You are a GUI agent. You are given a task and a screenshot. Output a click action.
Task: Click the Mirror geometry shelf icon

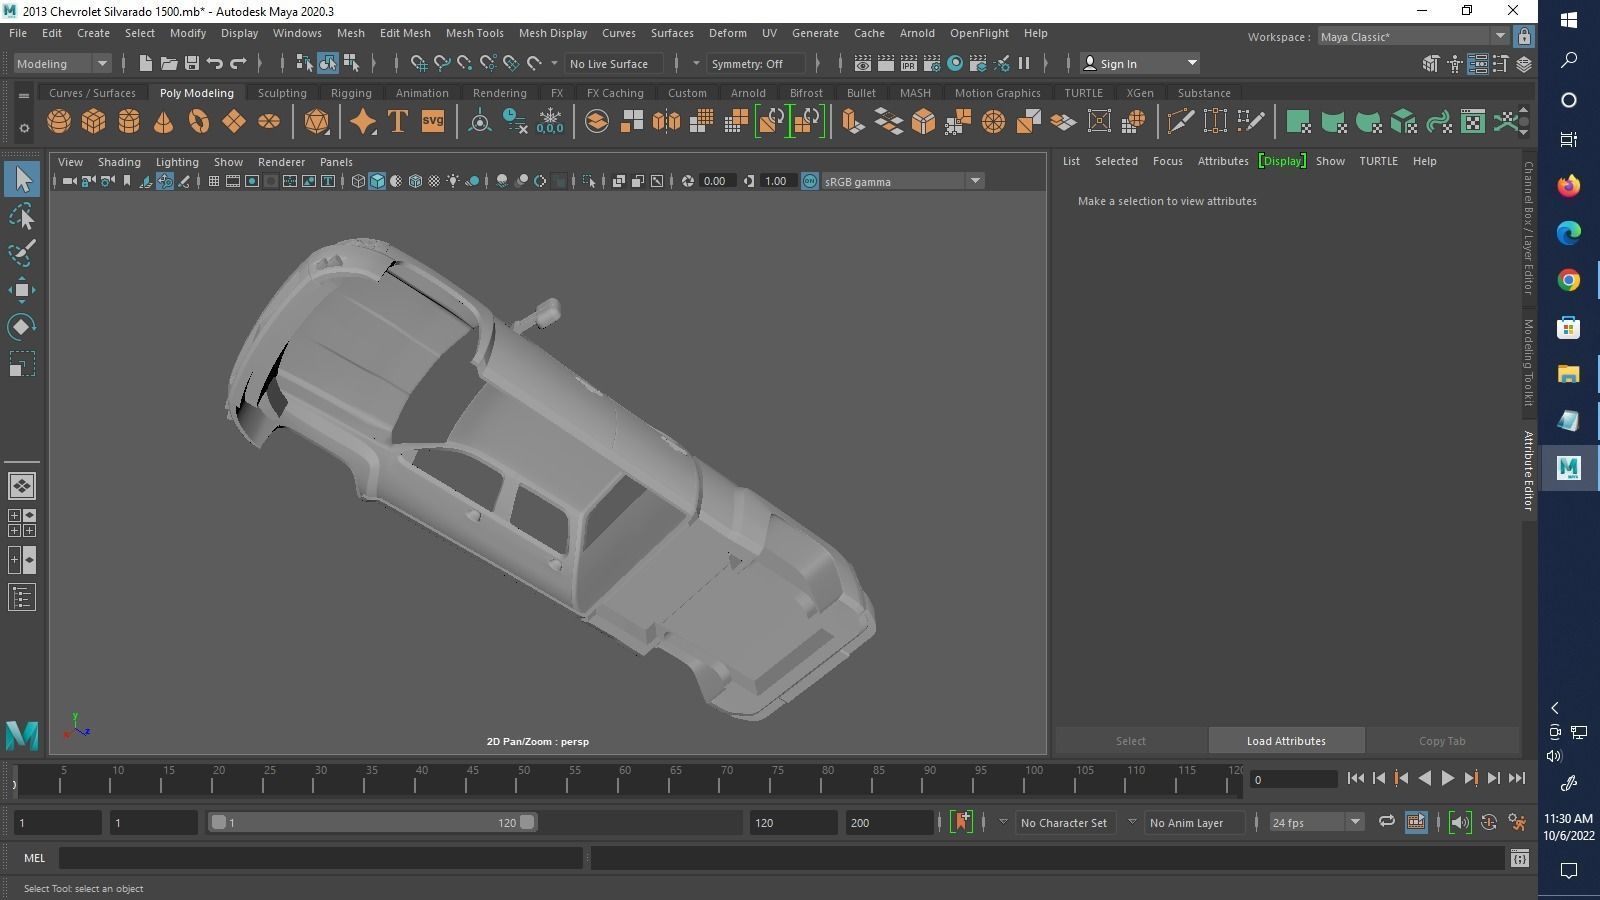pyautogui.click(x=666, y=122)
